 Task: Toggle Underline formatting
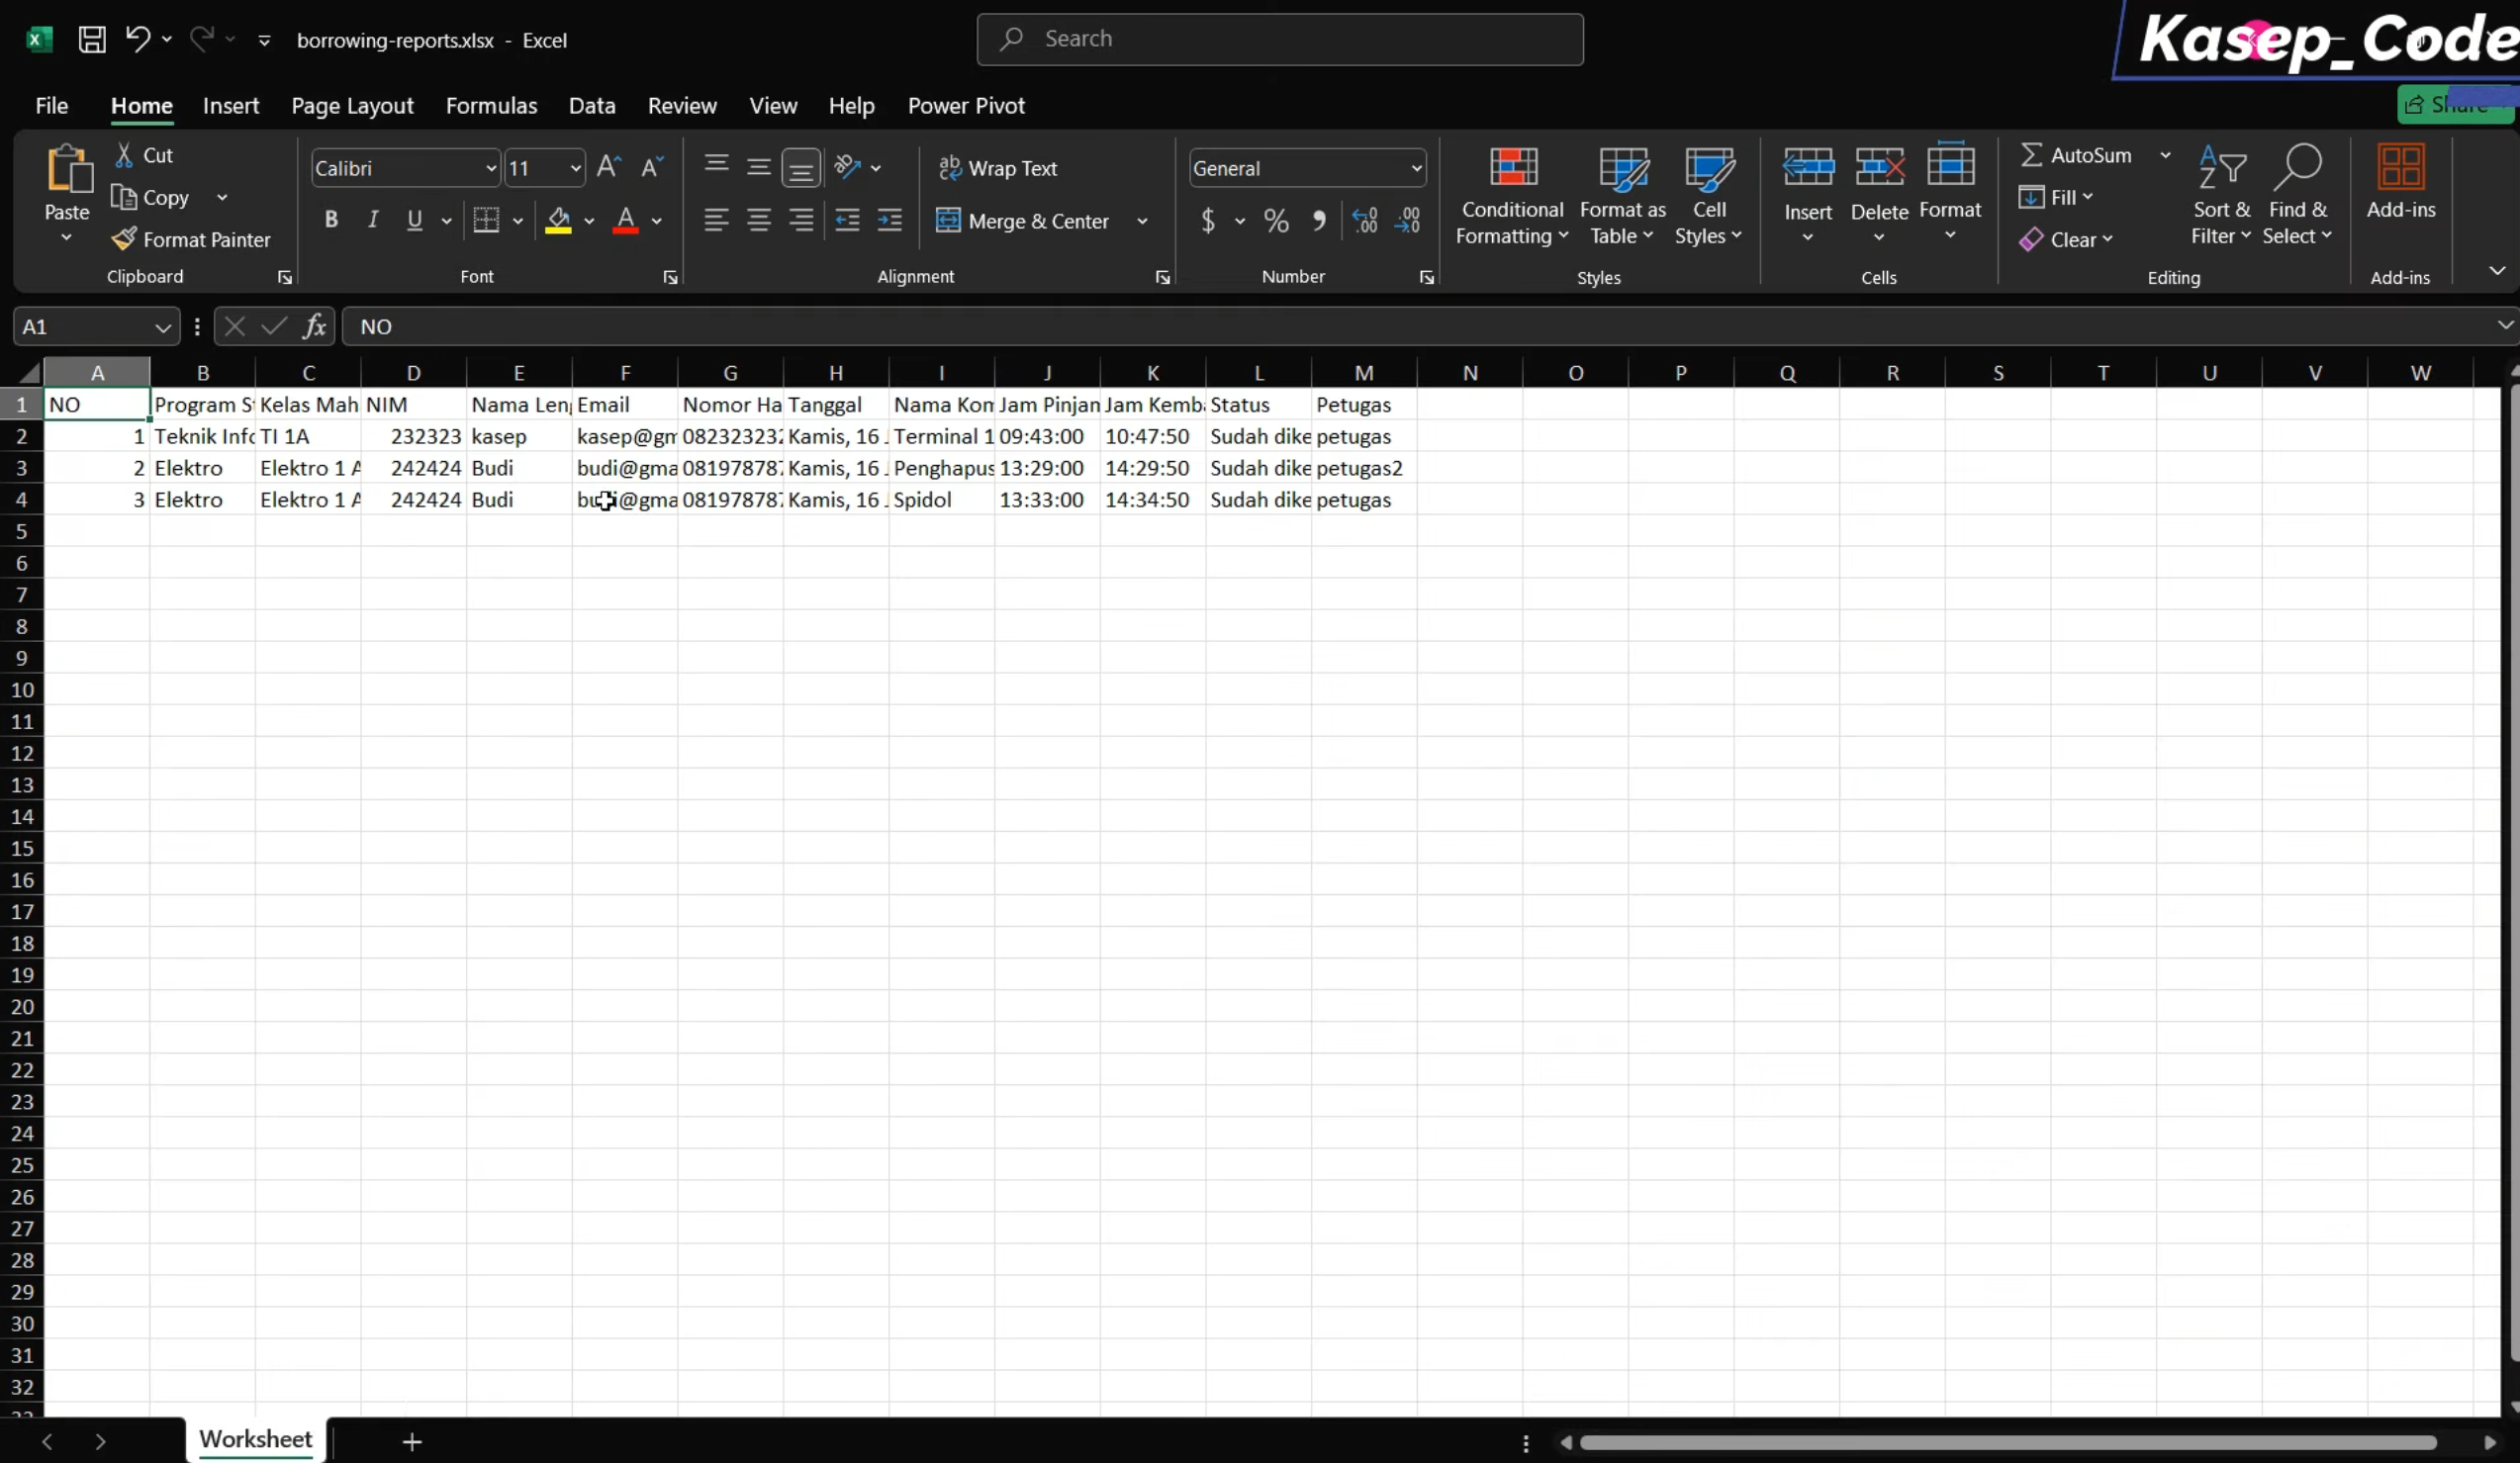tap(415, 220)
